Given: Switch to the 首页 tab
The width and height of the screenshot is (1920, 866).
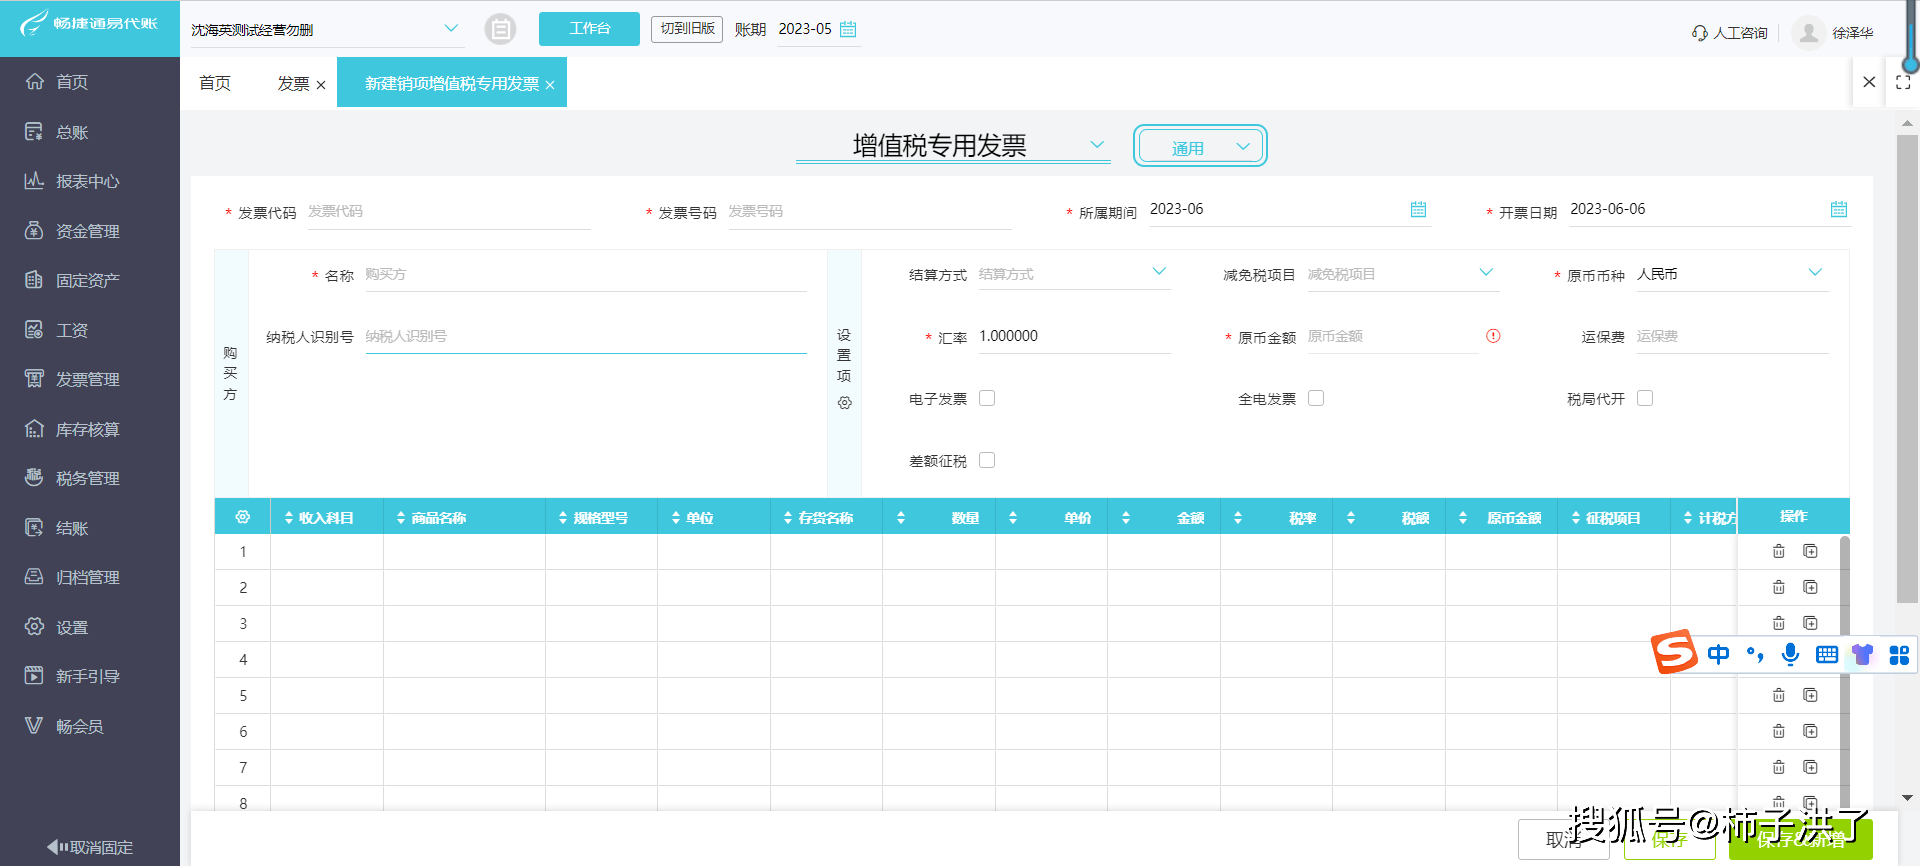Looking at the screenshot, I should click(215, 83).
